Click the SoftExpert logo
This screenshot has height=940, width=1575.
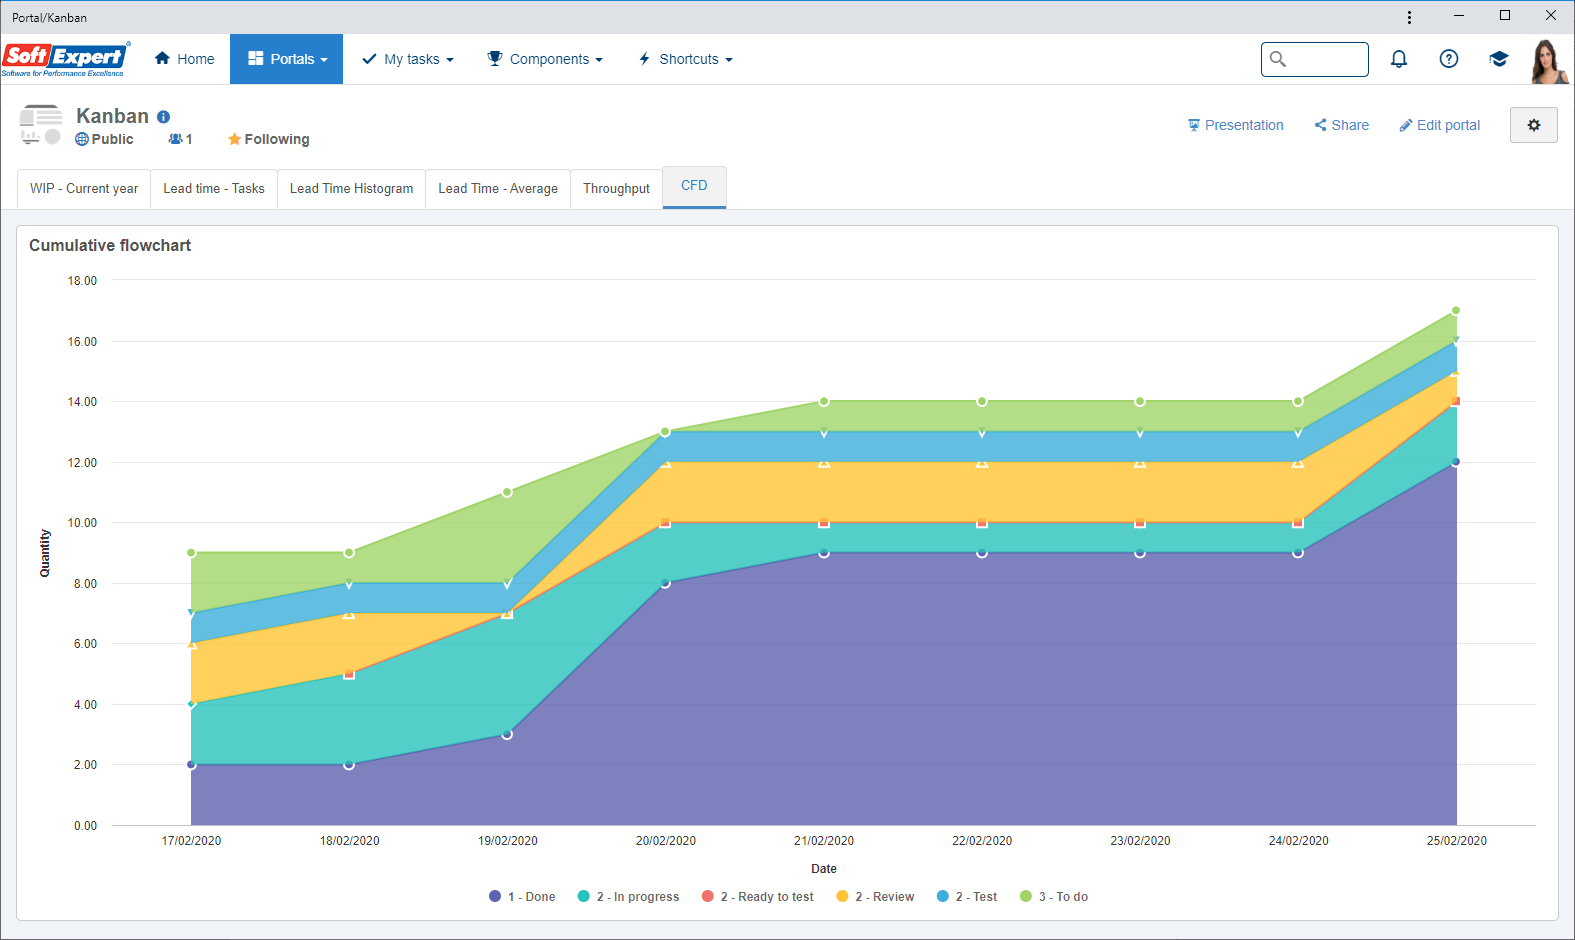(66, 59)
